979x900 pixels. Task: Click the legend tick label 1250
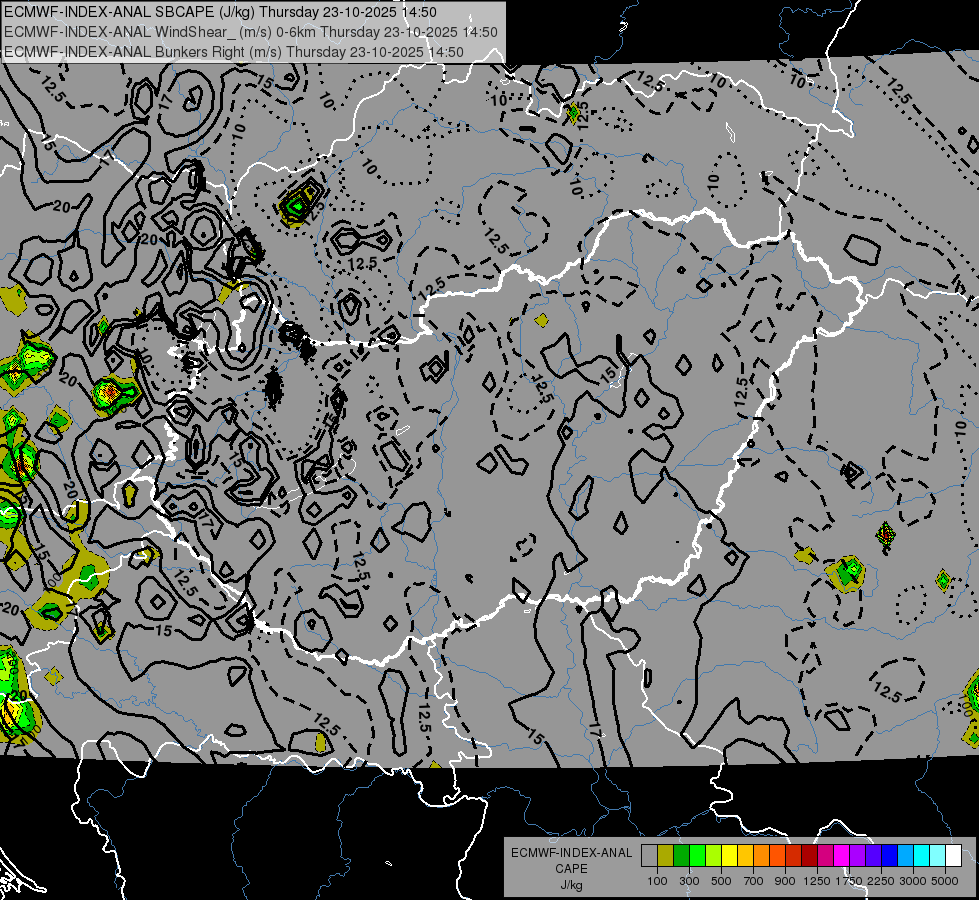[817, 881]
